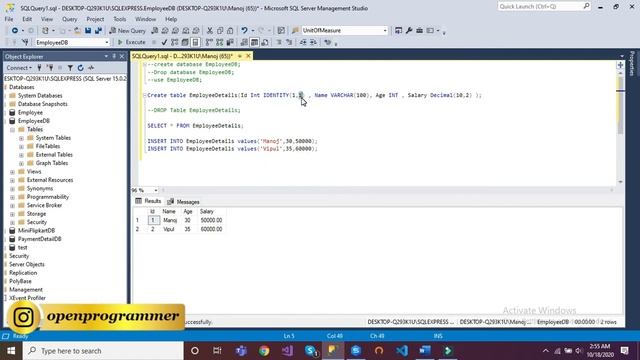Click the Execute query button
The height and width of the screenshot is (360, 640).
tap(131, 42)
